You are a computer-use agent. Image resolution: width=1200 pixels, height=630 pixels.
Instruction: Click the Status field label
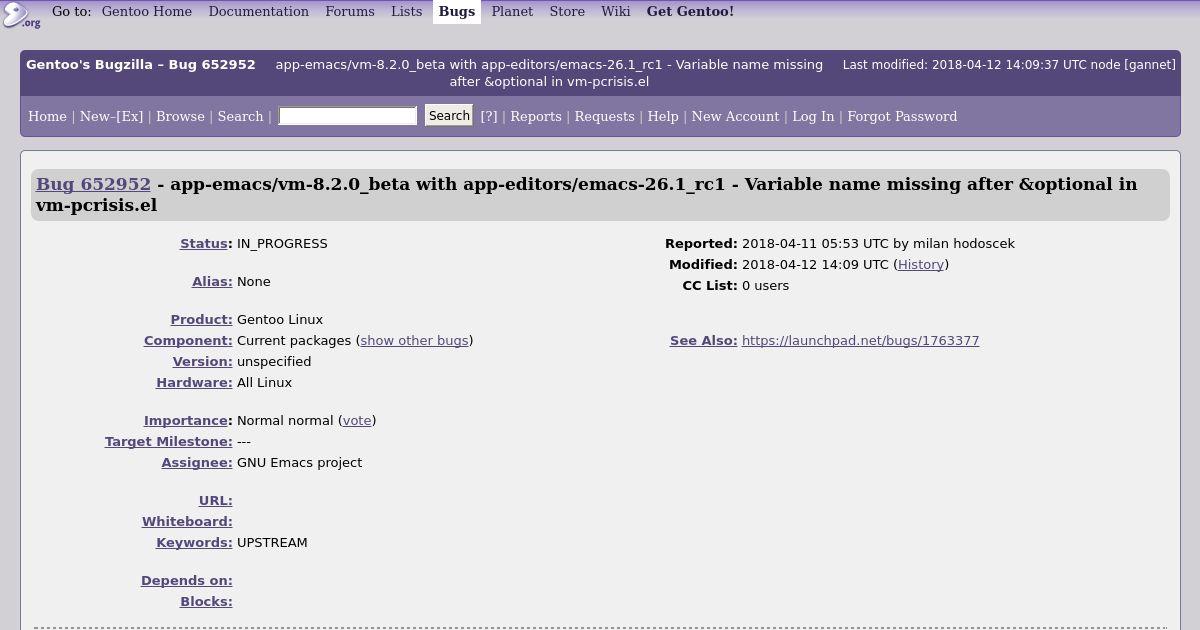click(x=204, y=243)
